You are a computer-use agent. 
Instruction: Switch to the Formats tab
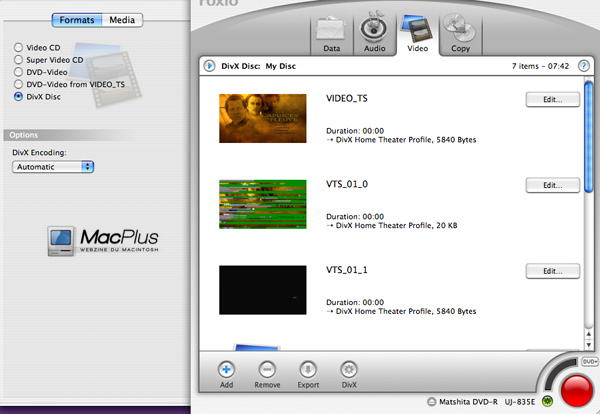point(77,20)
